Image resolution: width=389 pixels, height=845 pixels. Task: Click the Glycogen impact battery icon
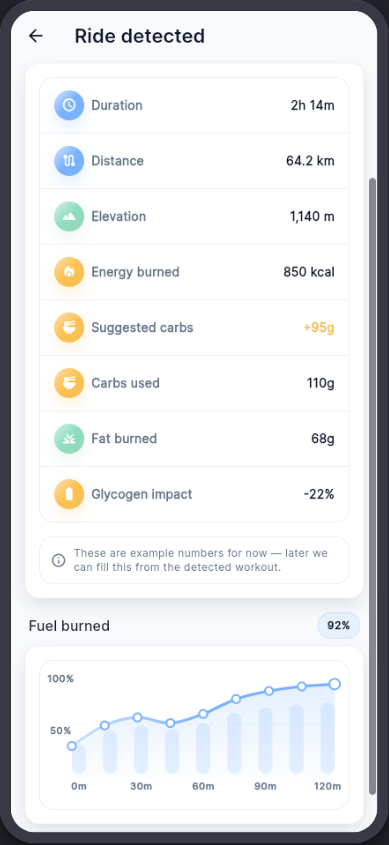click(x=69, y=494)
